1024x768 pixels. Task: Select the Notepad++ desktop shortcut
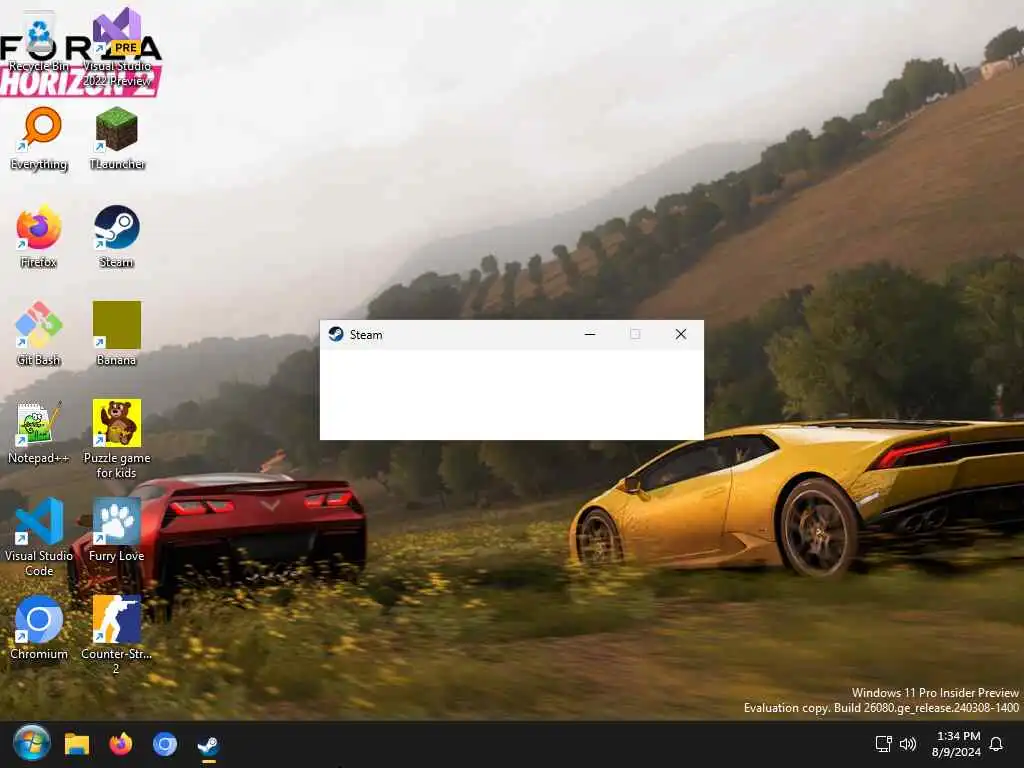point(39,432)
